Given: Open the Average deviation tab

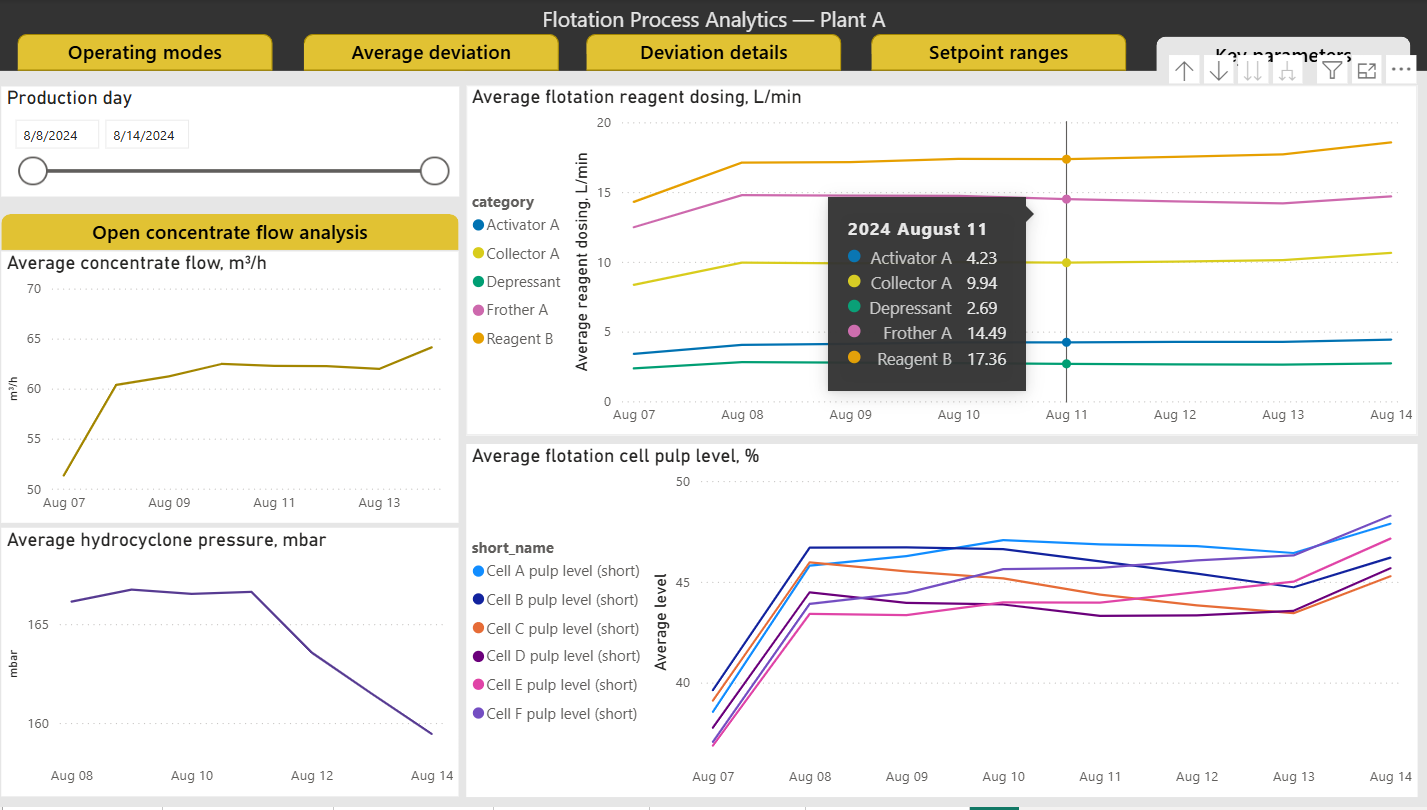Looking at the screenshot, I should point(431,53).
